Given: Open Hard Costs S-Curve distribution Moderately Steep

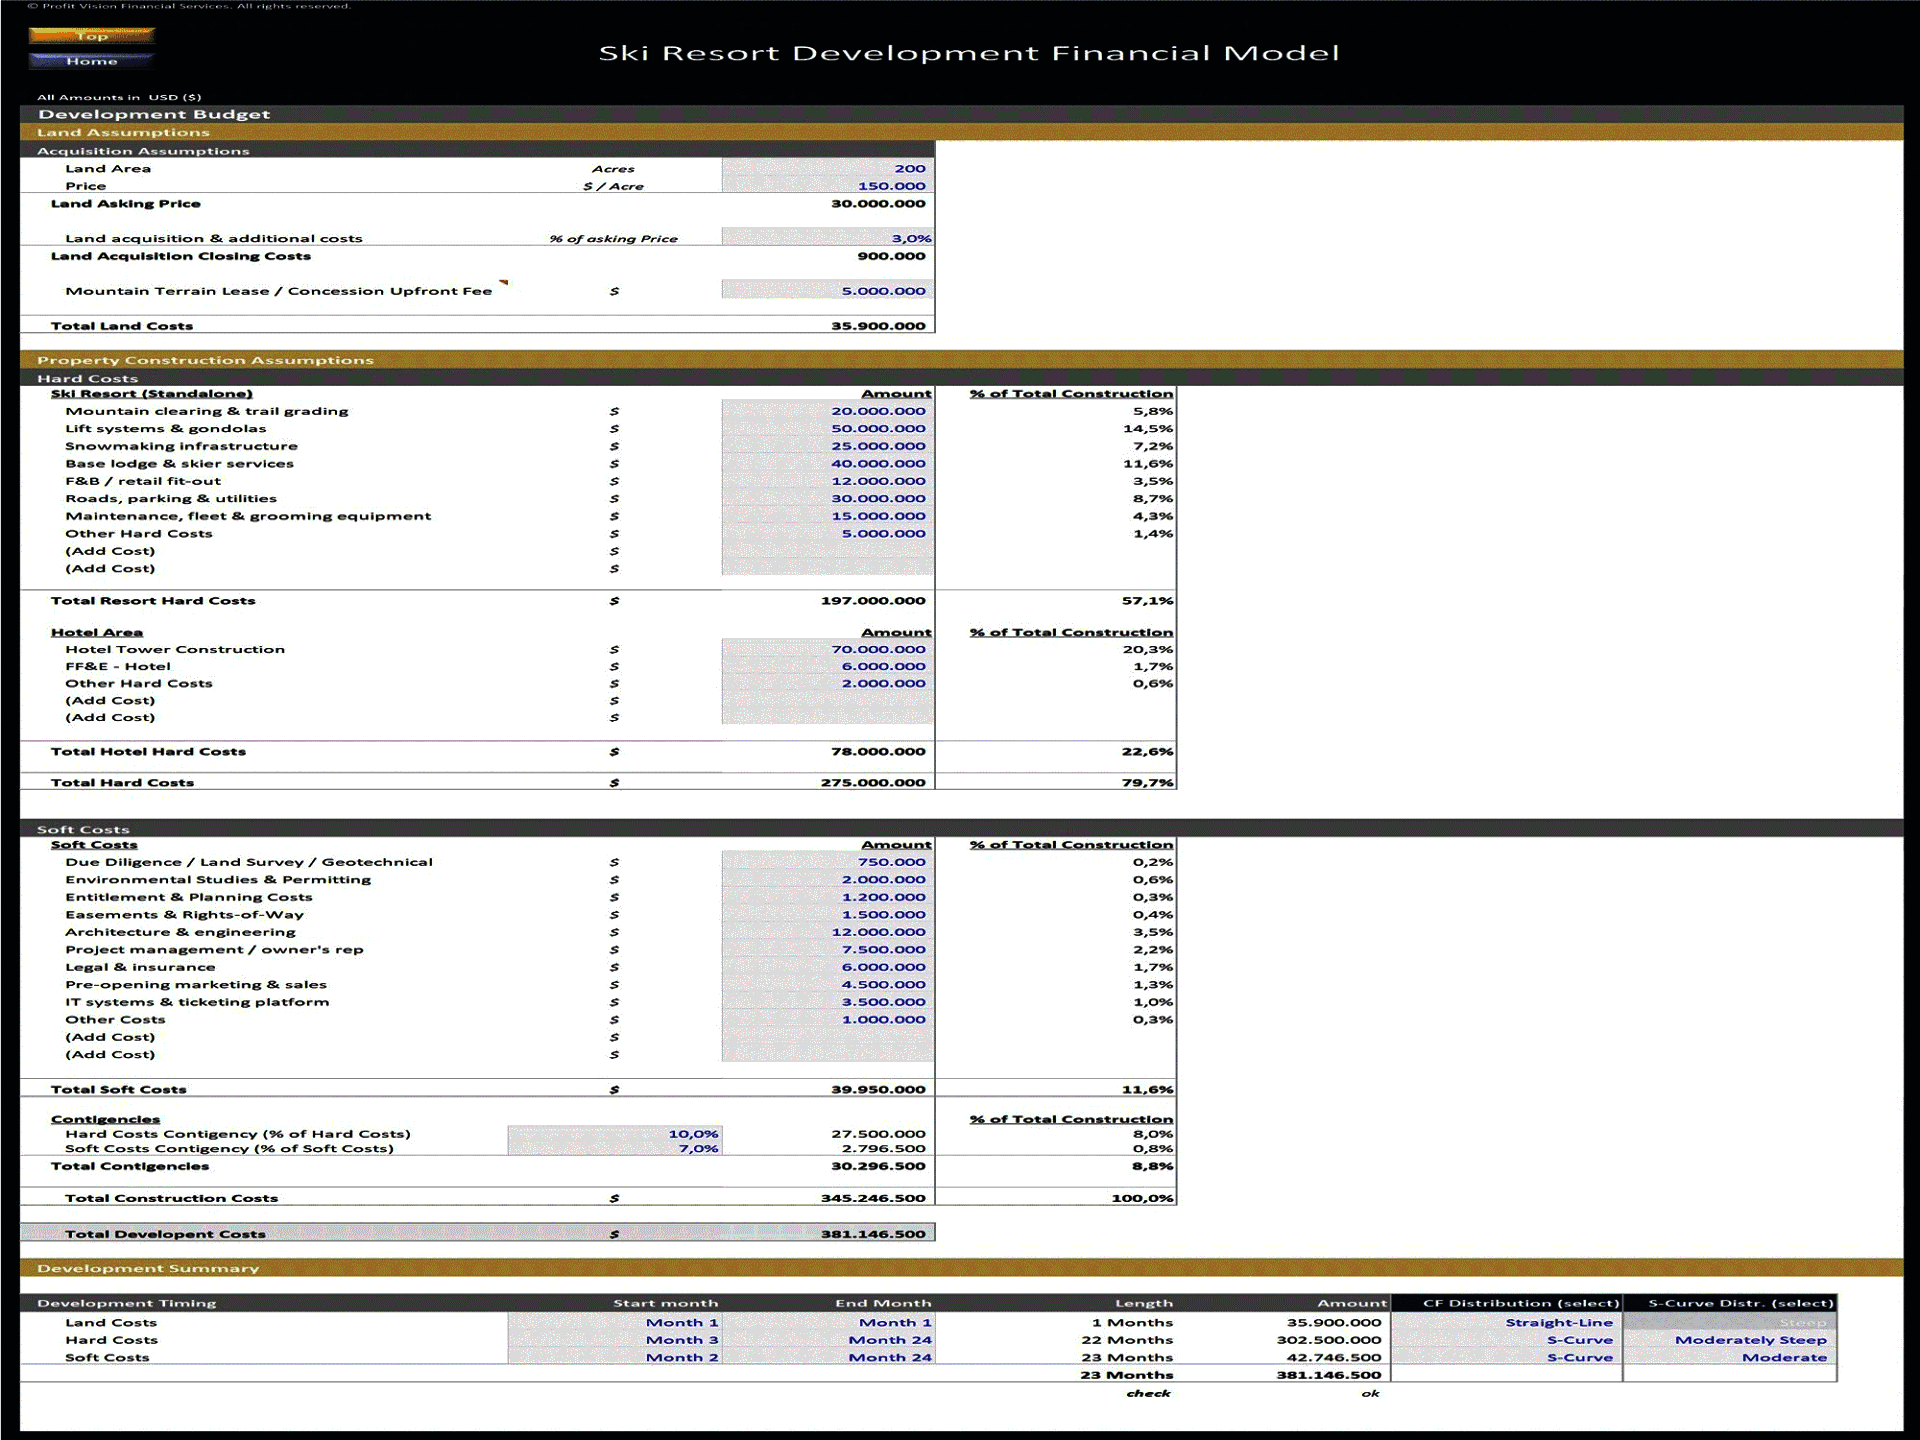Looking at the screenshot, I should tap(1730, 1340).
